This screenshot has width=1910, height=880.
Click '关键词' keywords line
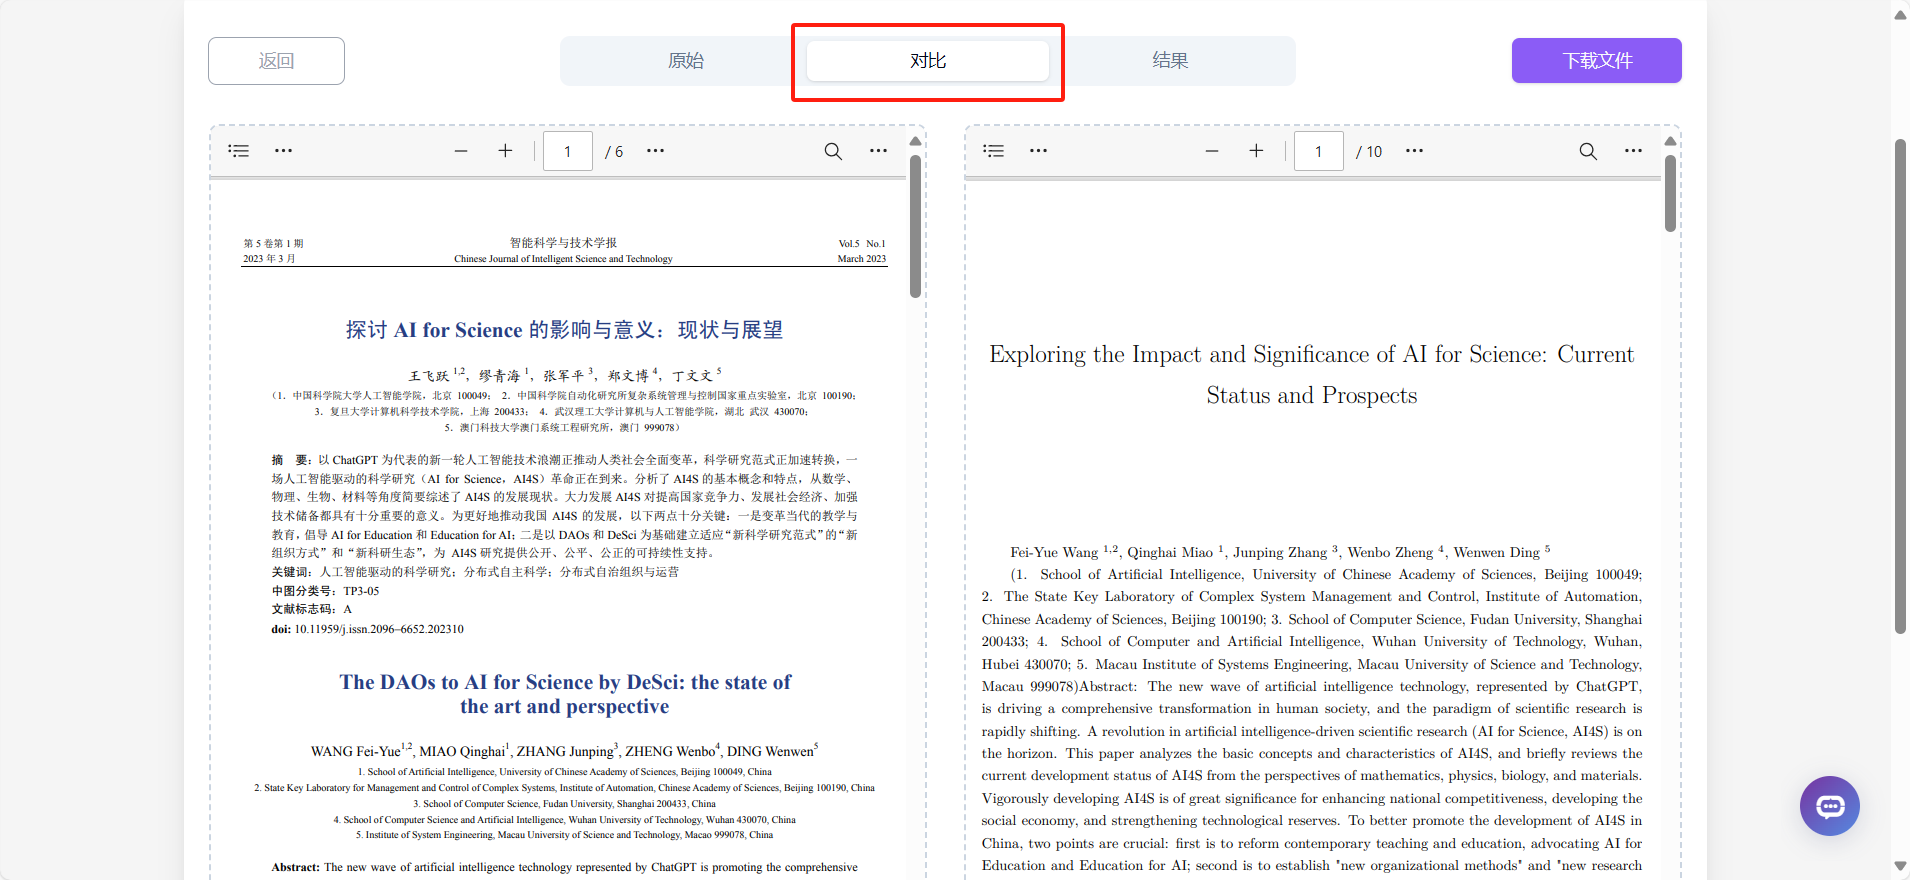point(475,572)
